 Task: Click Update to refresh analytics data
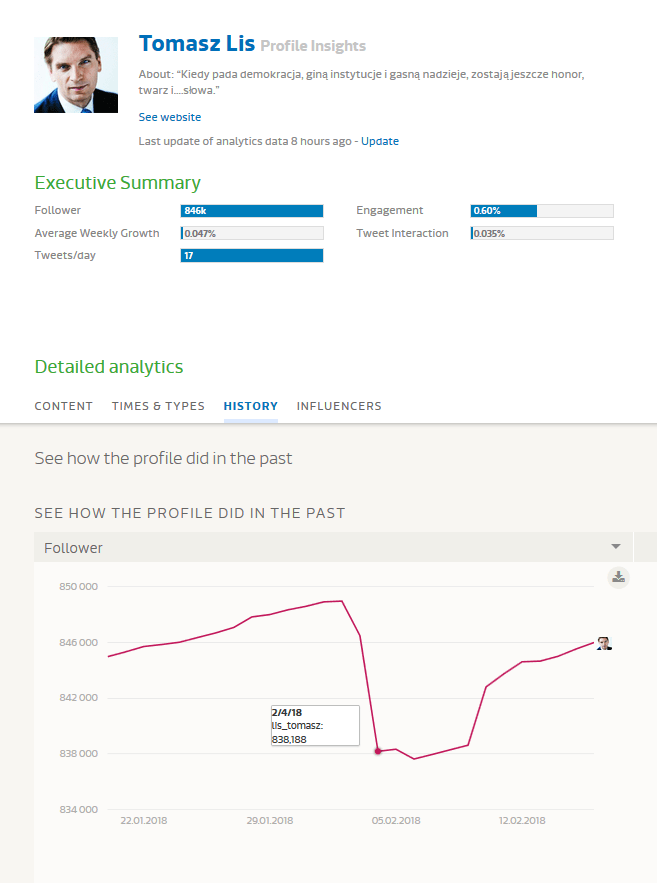(x=380, y=141)
